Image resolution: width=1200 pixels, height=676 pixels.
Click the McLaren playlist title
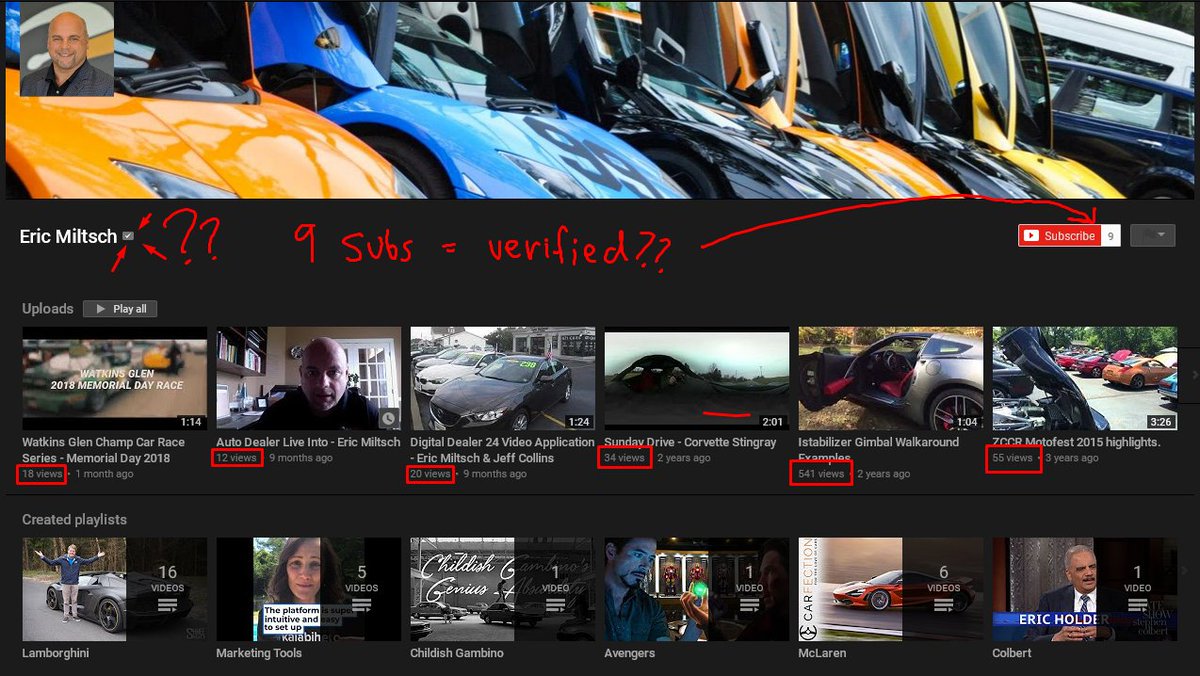(822, 653)
